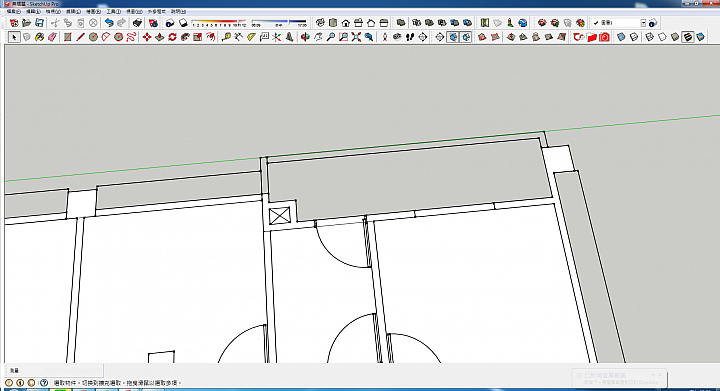
Task: Pick the Scale tool
Action: point(198,37)
